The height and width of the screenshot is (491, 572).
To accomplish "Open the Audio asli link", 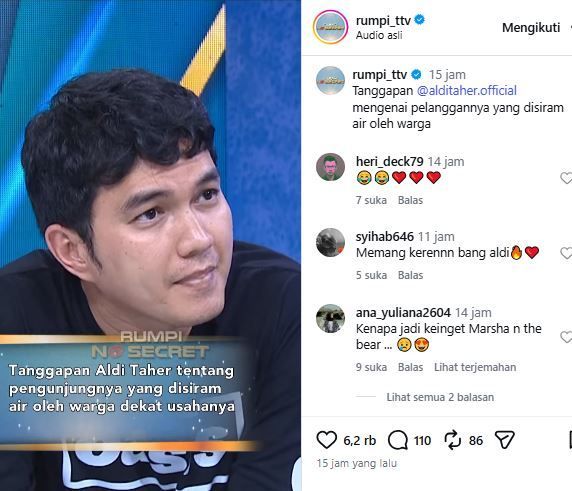I will point(379,35).
